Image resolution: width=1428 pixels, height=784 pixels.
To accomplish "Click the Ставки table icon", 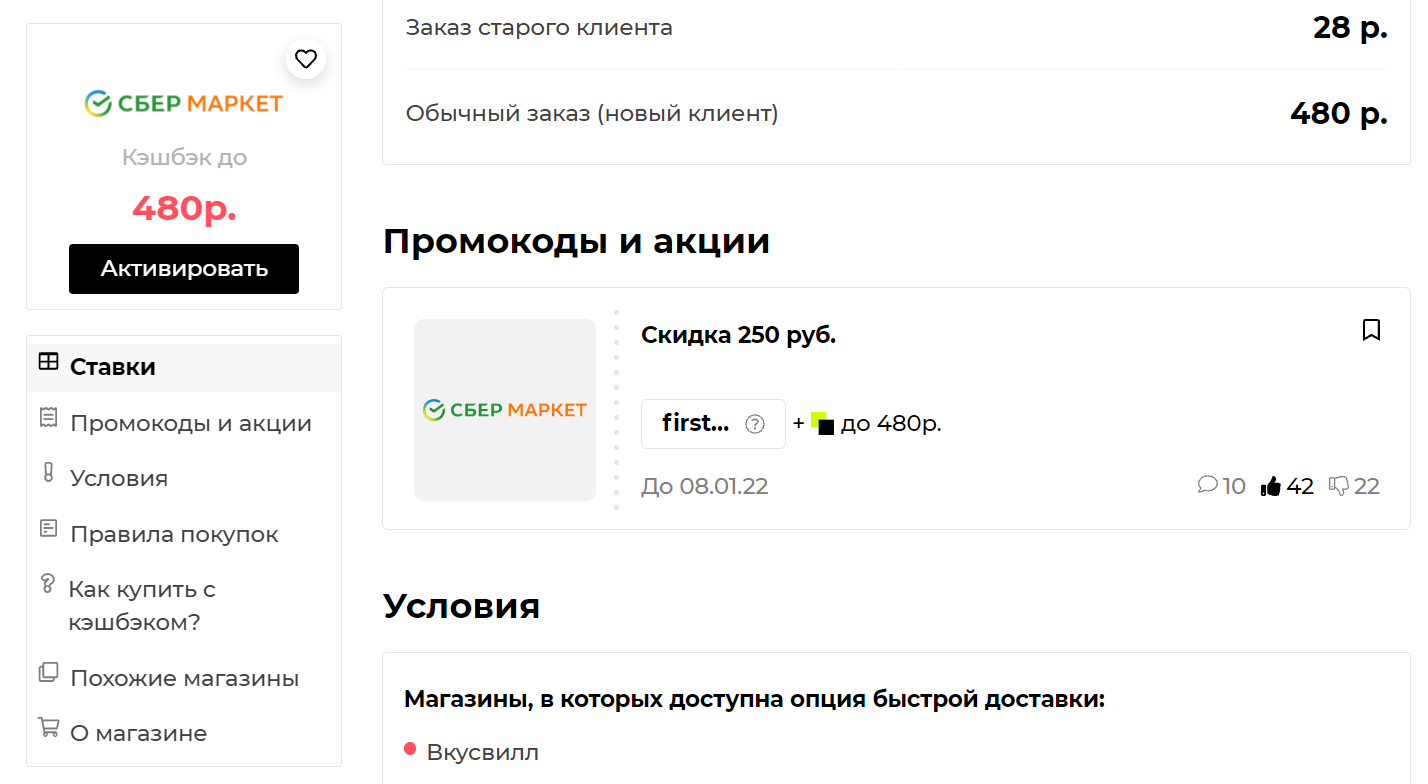I will click(x=48, y=362).
